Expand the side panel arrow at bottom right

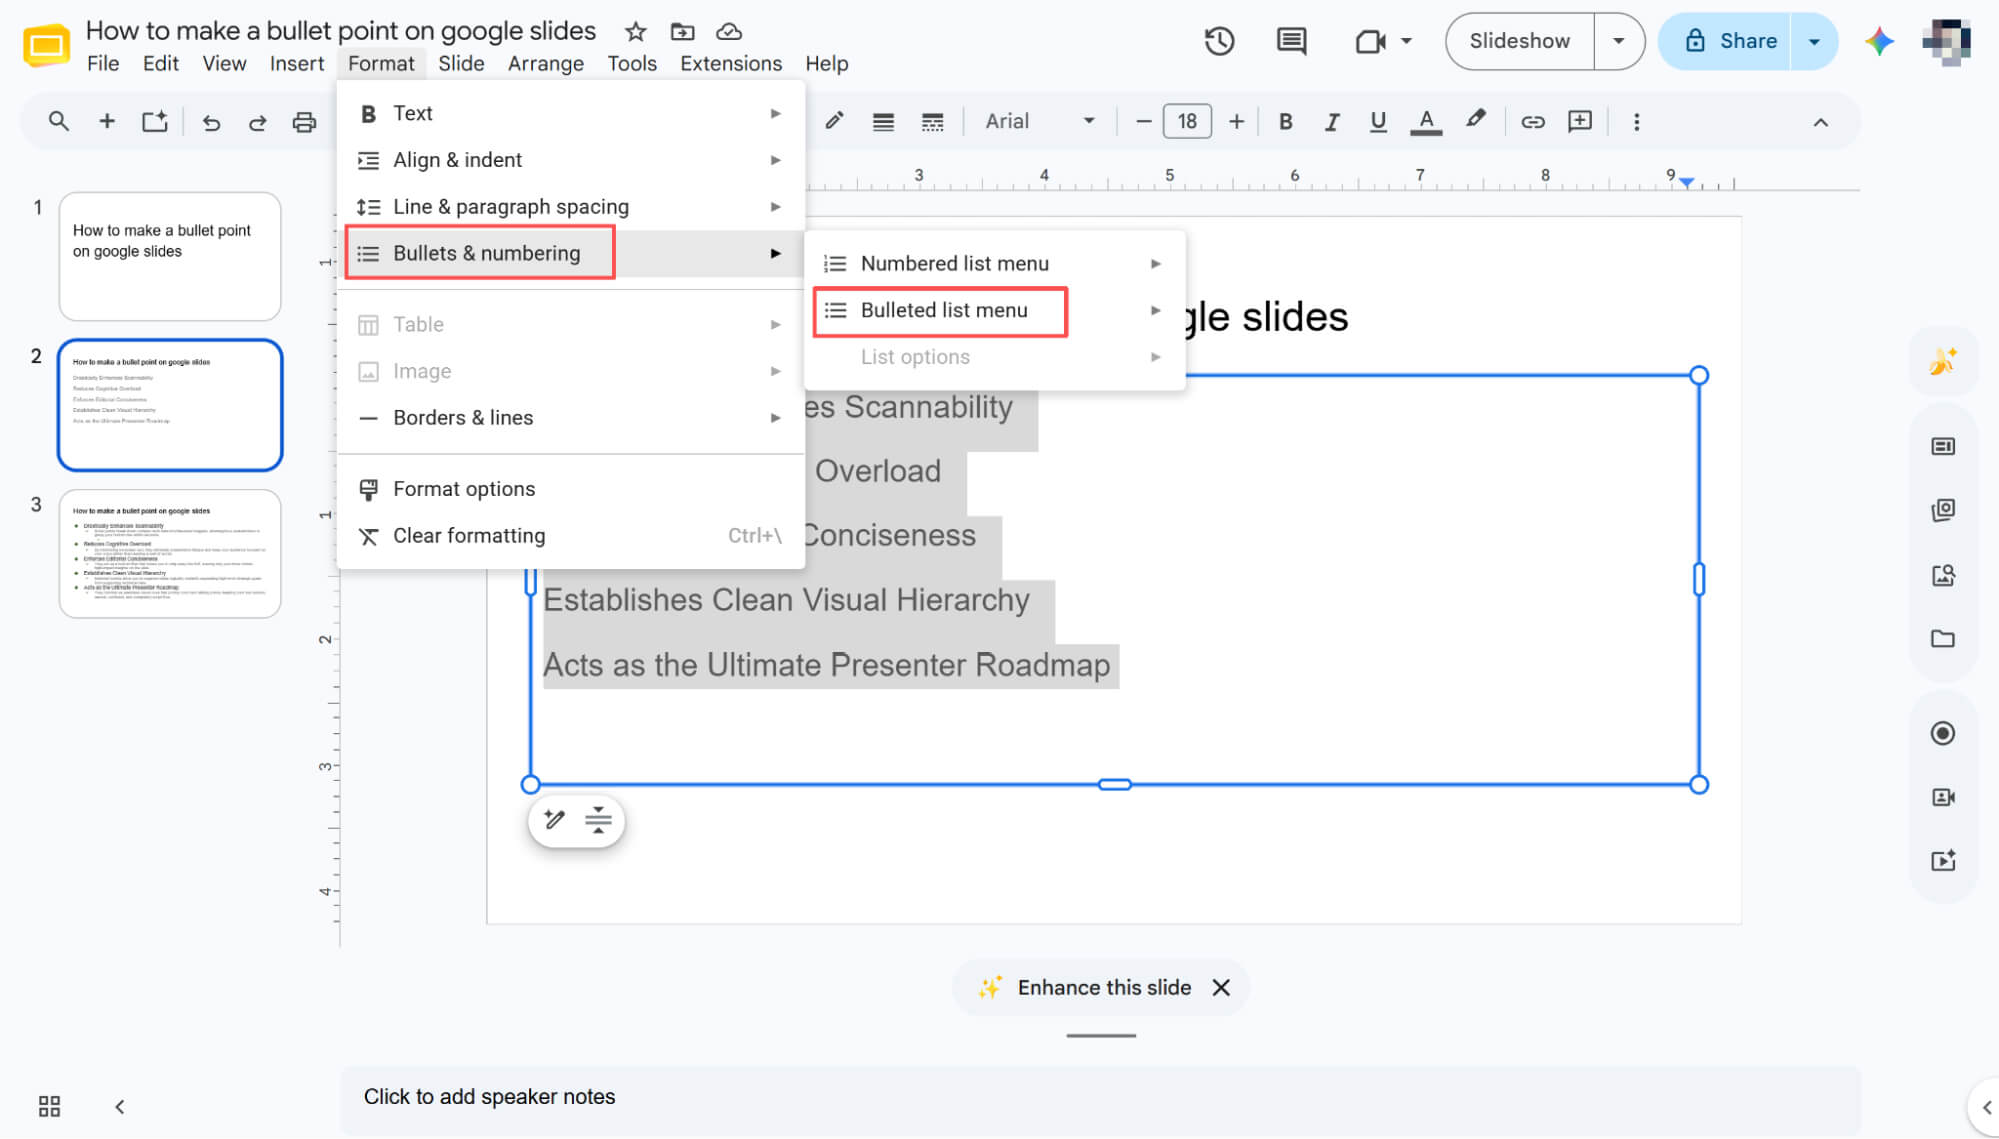[1985, 1107]
